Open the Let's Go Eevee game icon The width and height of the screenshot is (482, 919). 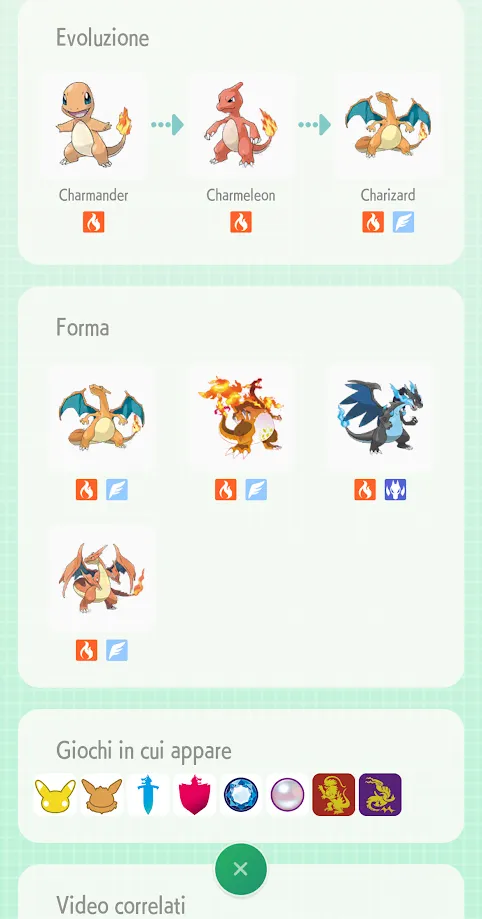[x=102, y=795]
